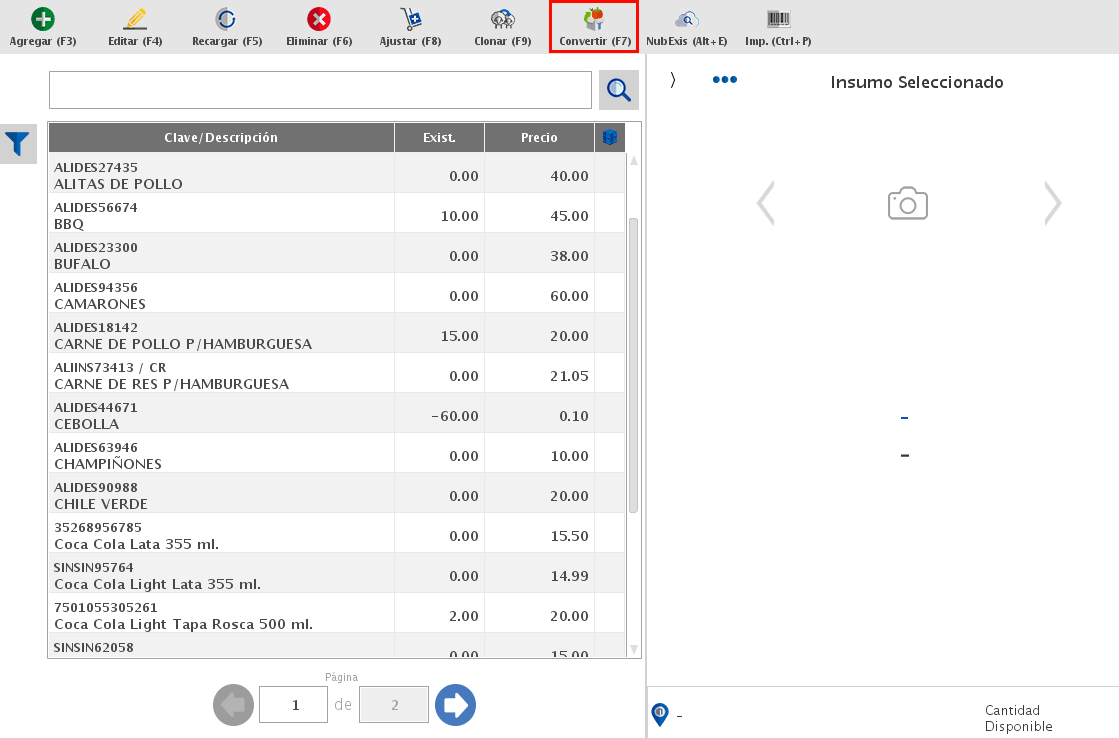Select the Clonar (F9) clone icon
Screen dimensions: 1119x738
tap(502, 20)
